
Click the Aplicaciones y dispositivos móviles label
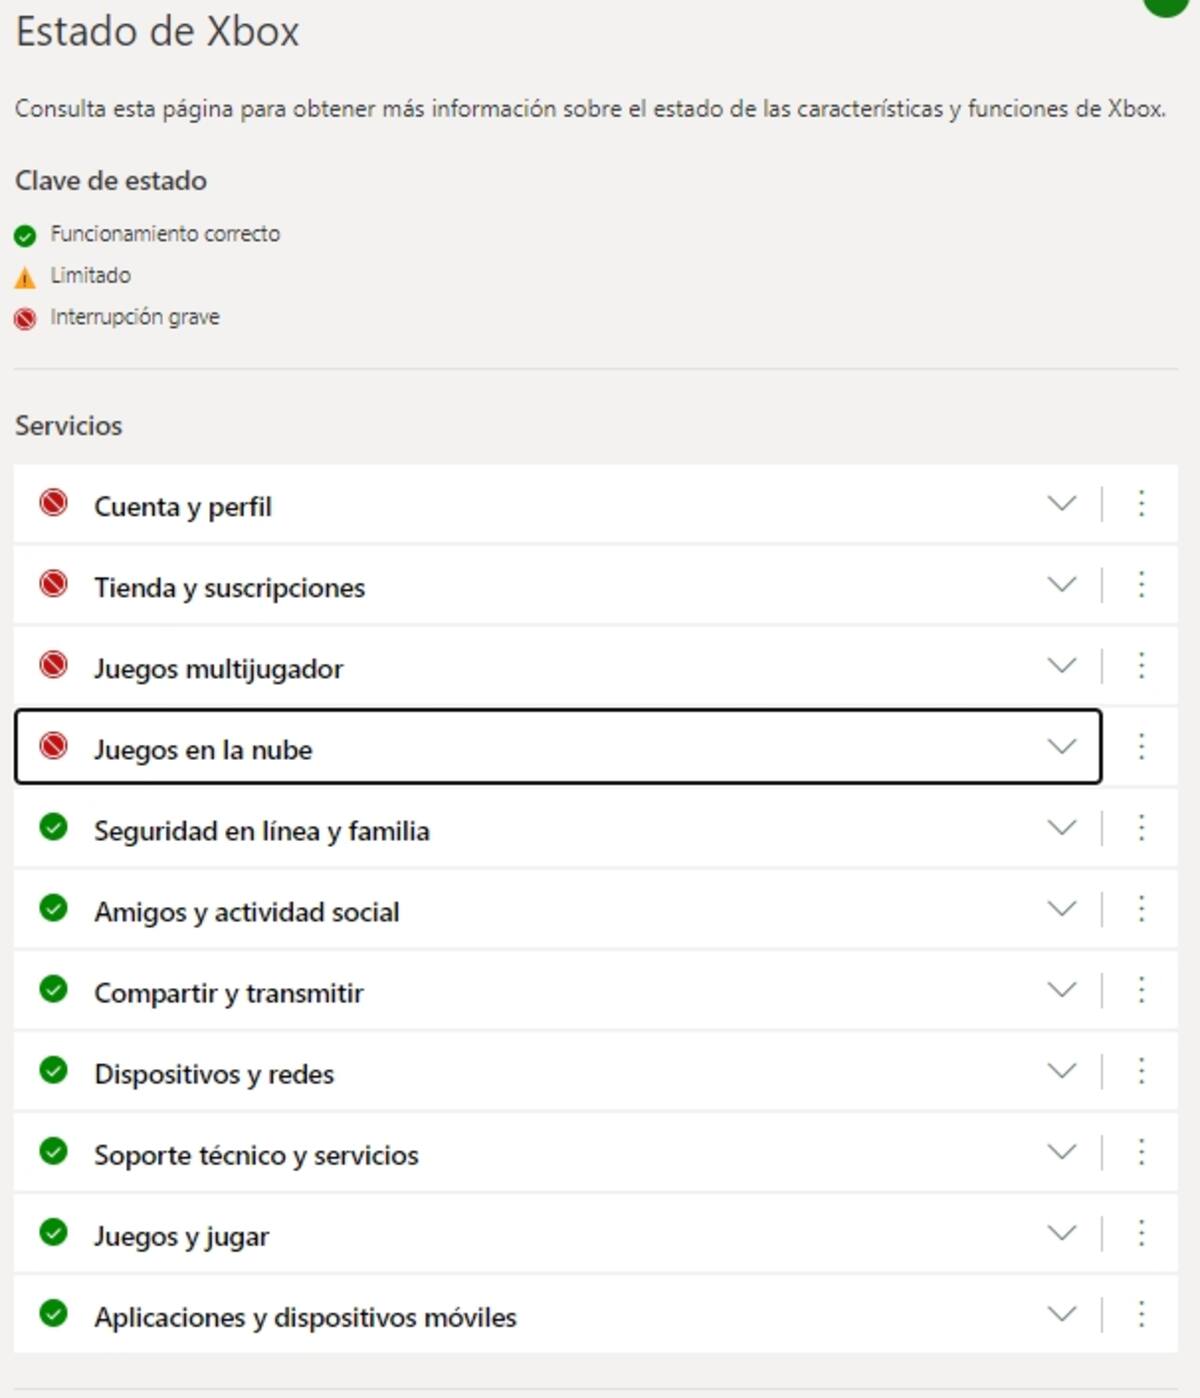[x=305, y=1318]
